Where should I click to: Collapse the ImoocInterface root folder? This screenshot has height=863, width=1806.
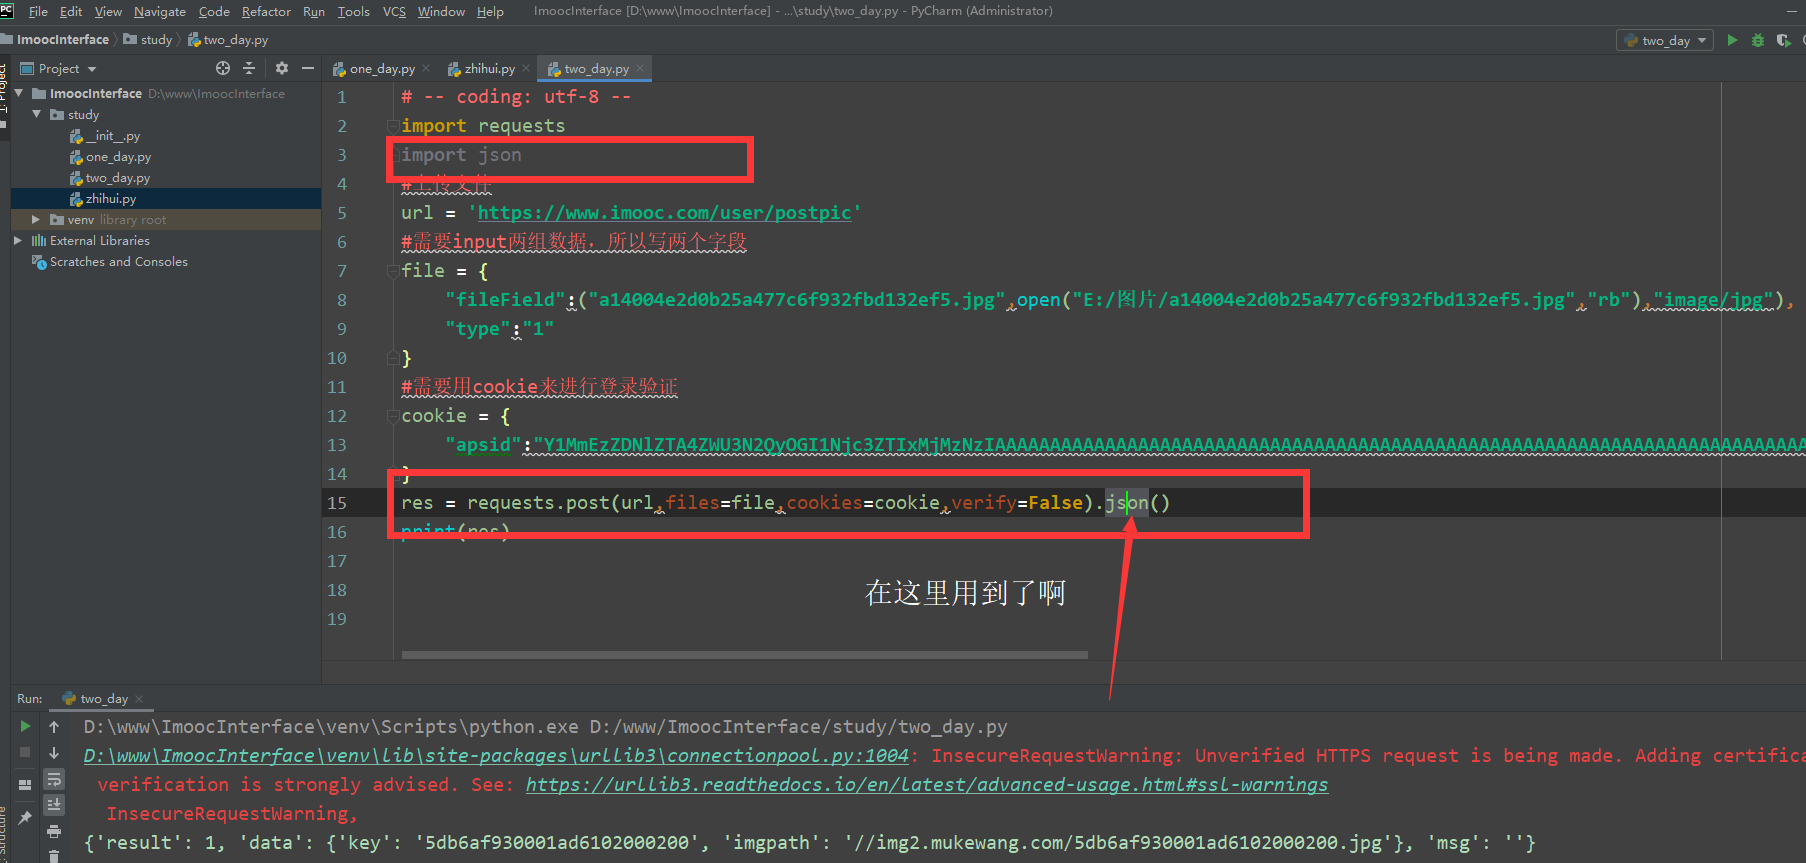click(x=19, y=93)
